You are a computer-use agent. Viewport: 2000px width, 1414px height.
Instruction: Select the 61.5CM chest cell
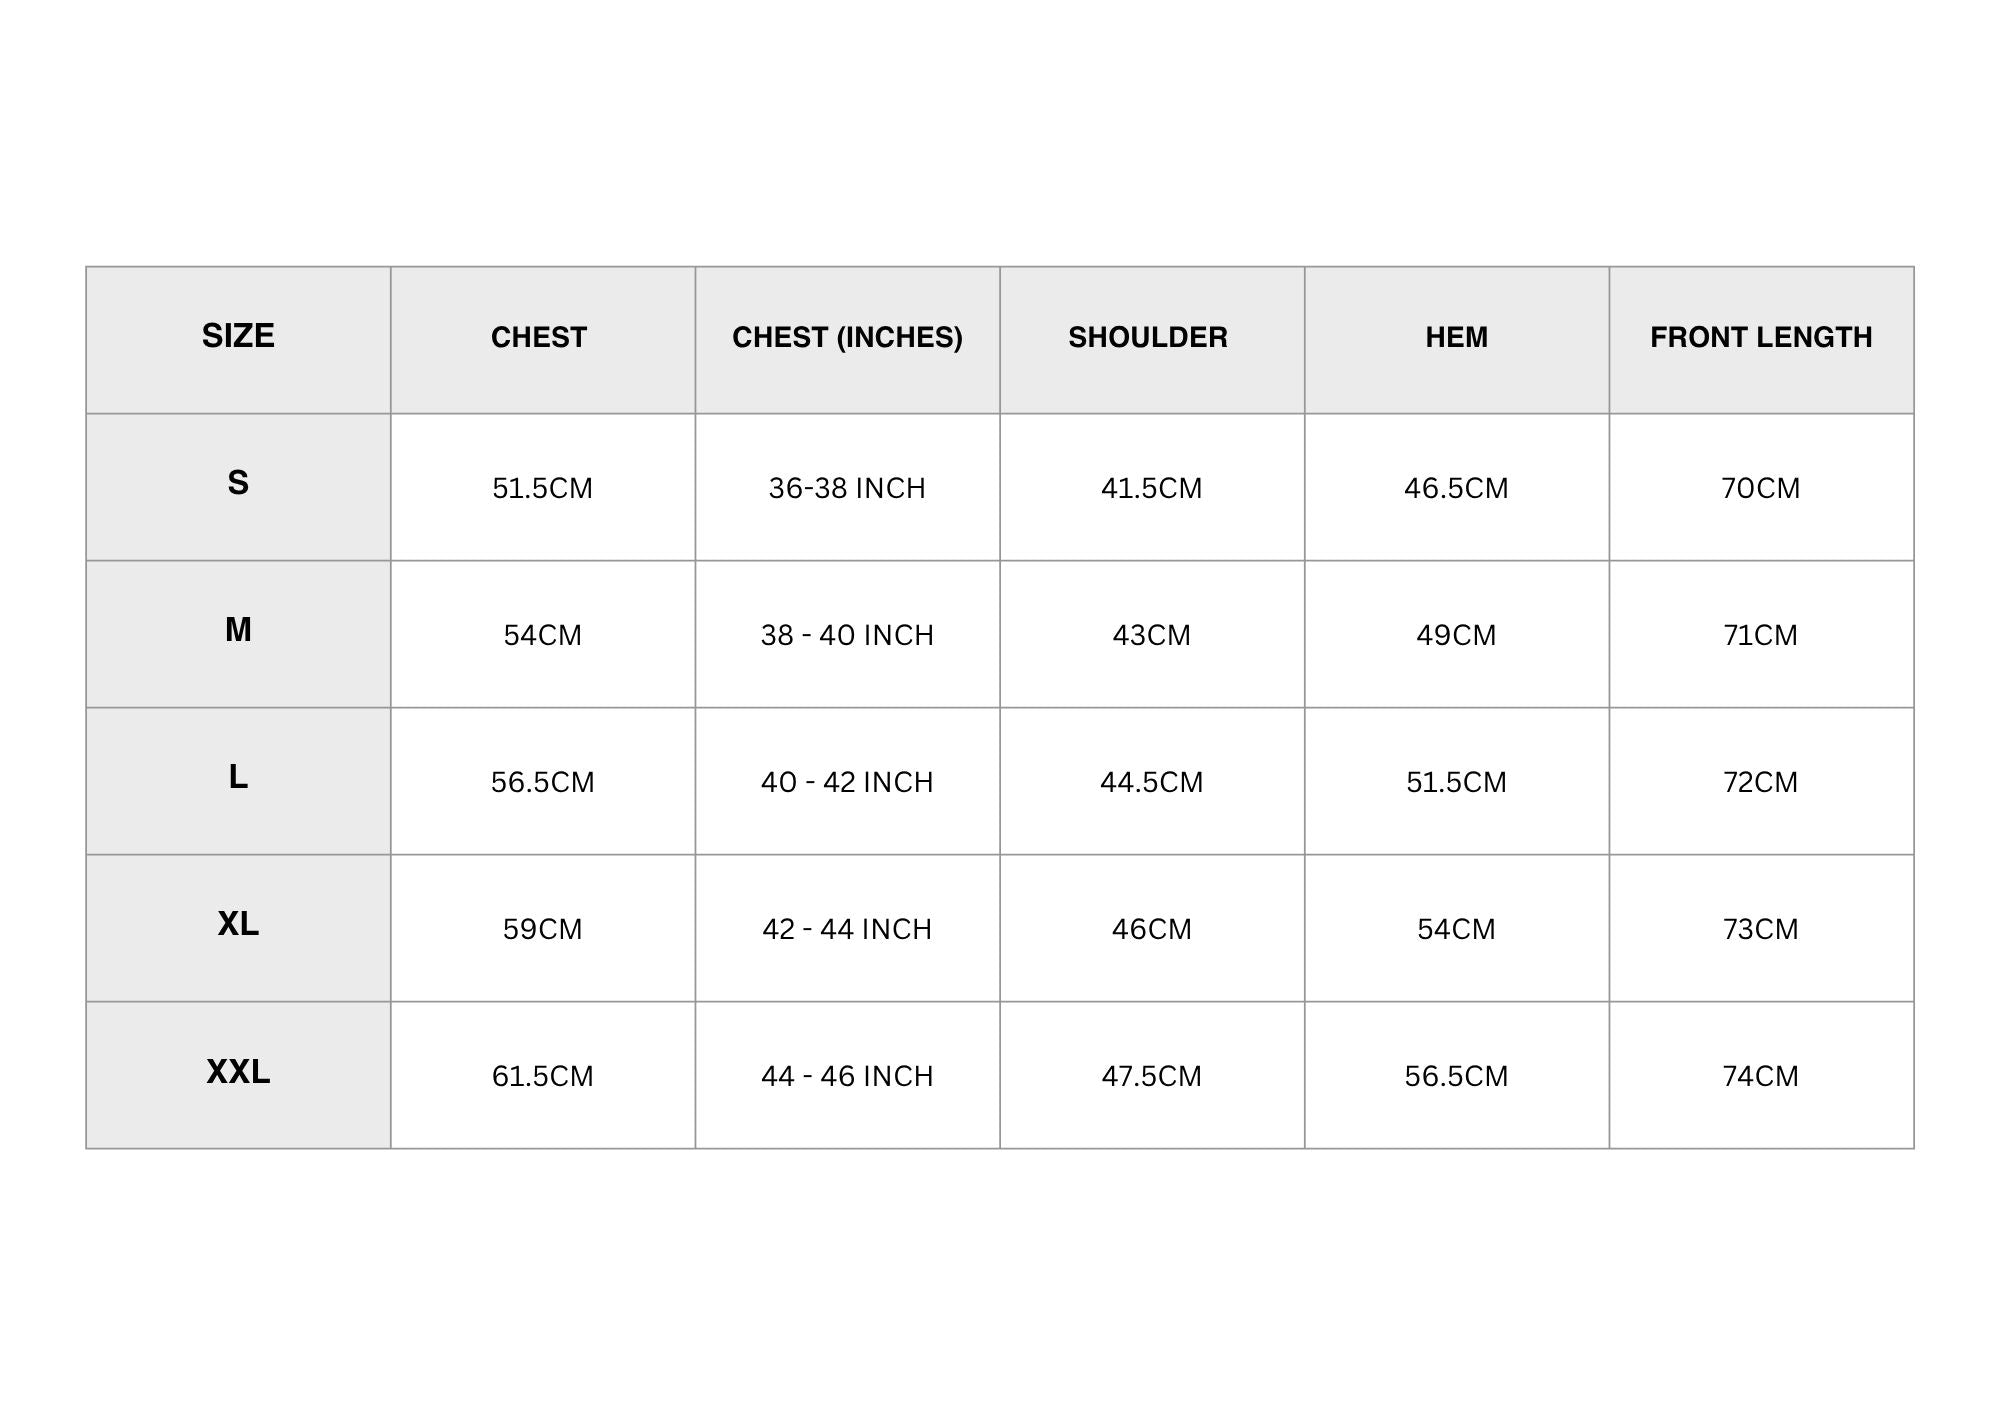[542, 1076]
